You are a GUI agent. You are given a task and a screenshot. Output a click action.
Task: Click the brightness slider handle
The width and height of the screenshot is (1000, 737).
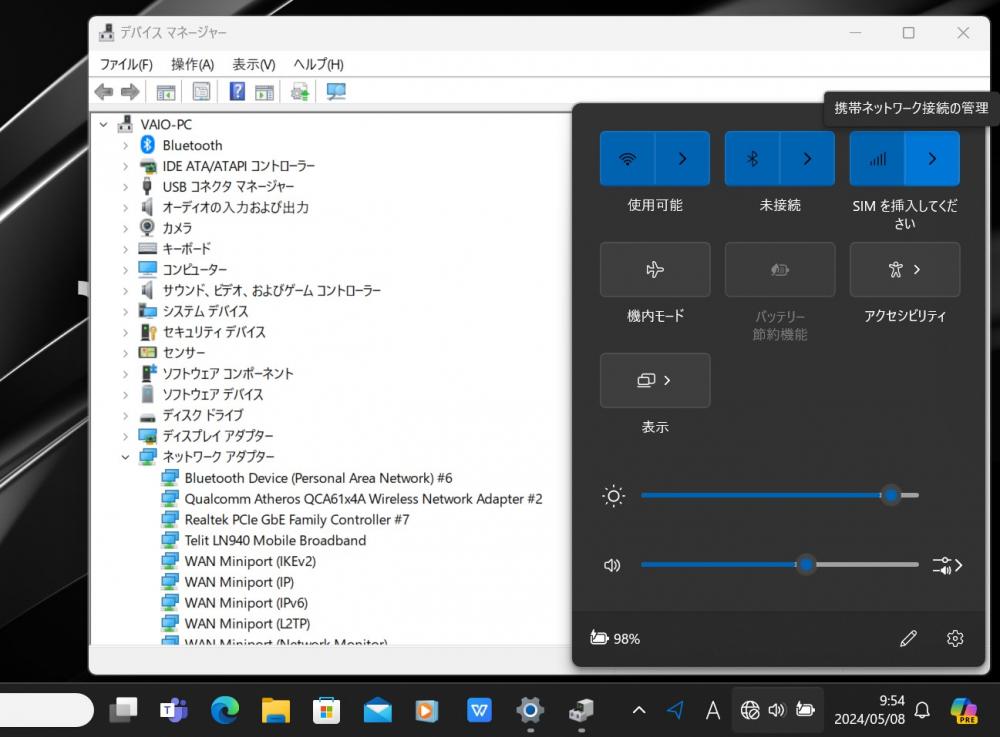coord(890,495)
